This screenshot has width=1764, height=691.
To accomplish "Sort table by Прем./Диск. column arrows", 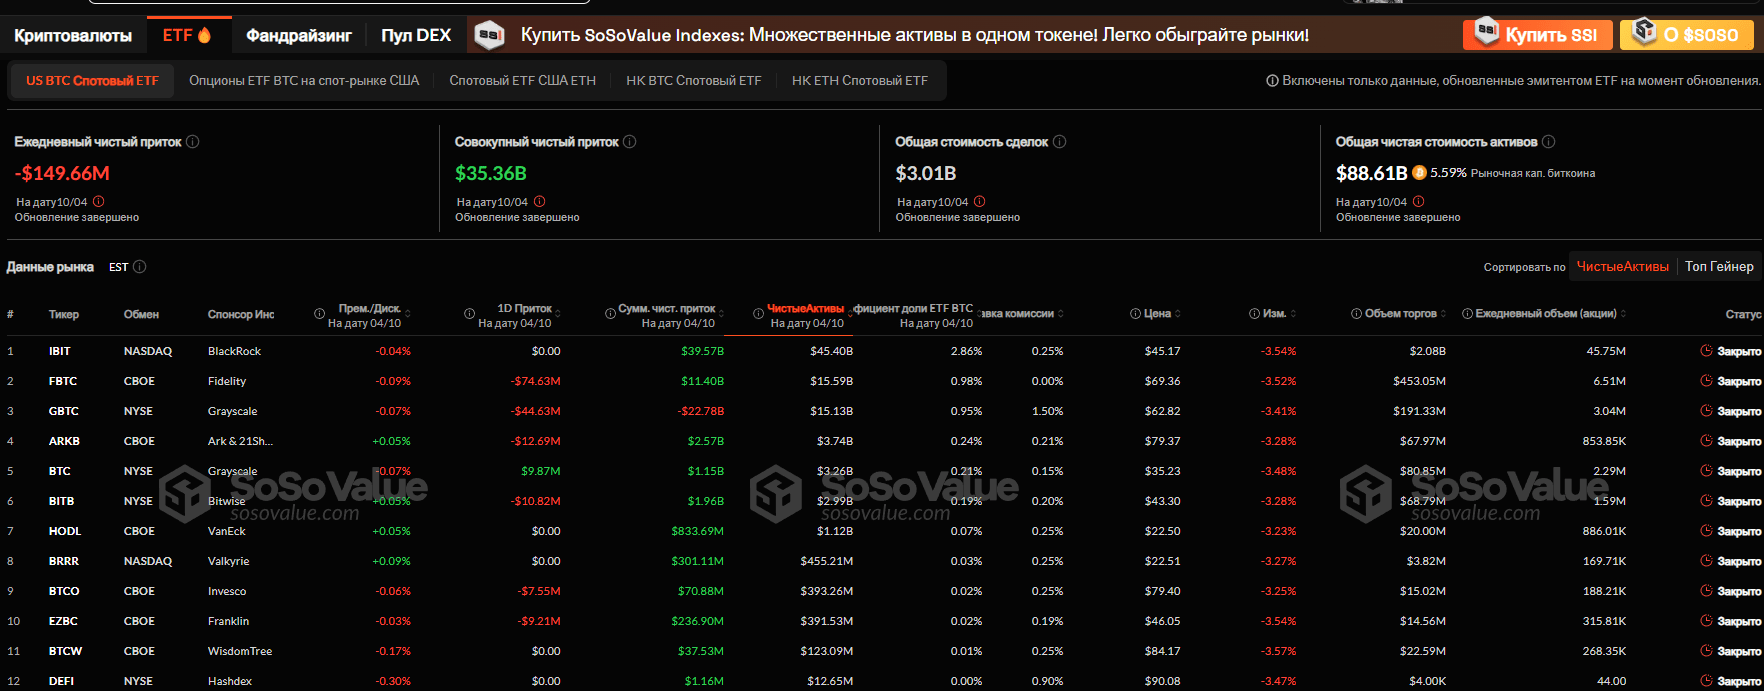I will click(x=408, y=314).
